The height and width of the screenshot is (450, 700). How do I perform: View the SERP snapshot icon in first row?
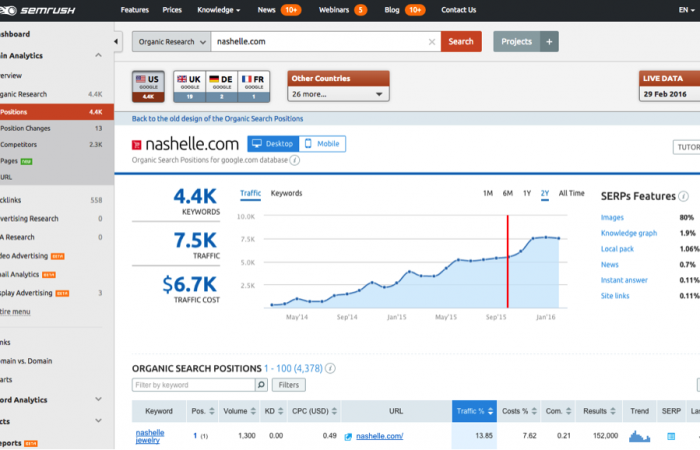point(671,436)
